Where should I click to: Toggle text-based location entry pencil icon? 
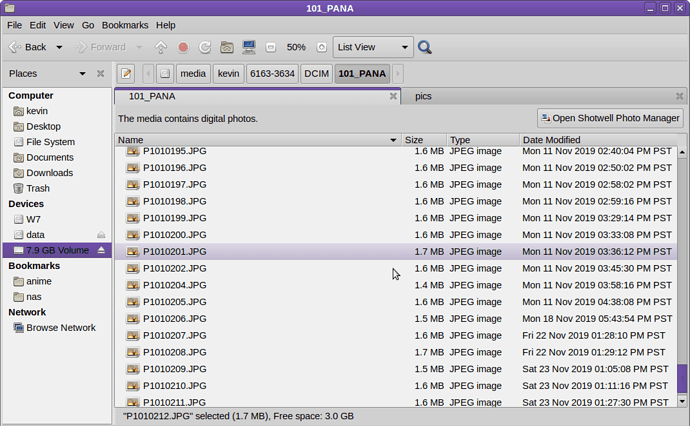(x=126, y=73)
